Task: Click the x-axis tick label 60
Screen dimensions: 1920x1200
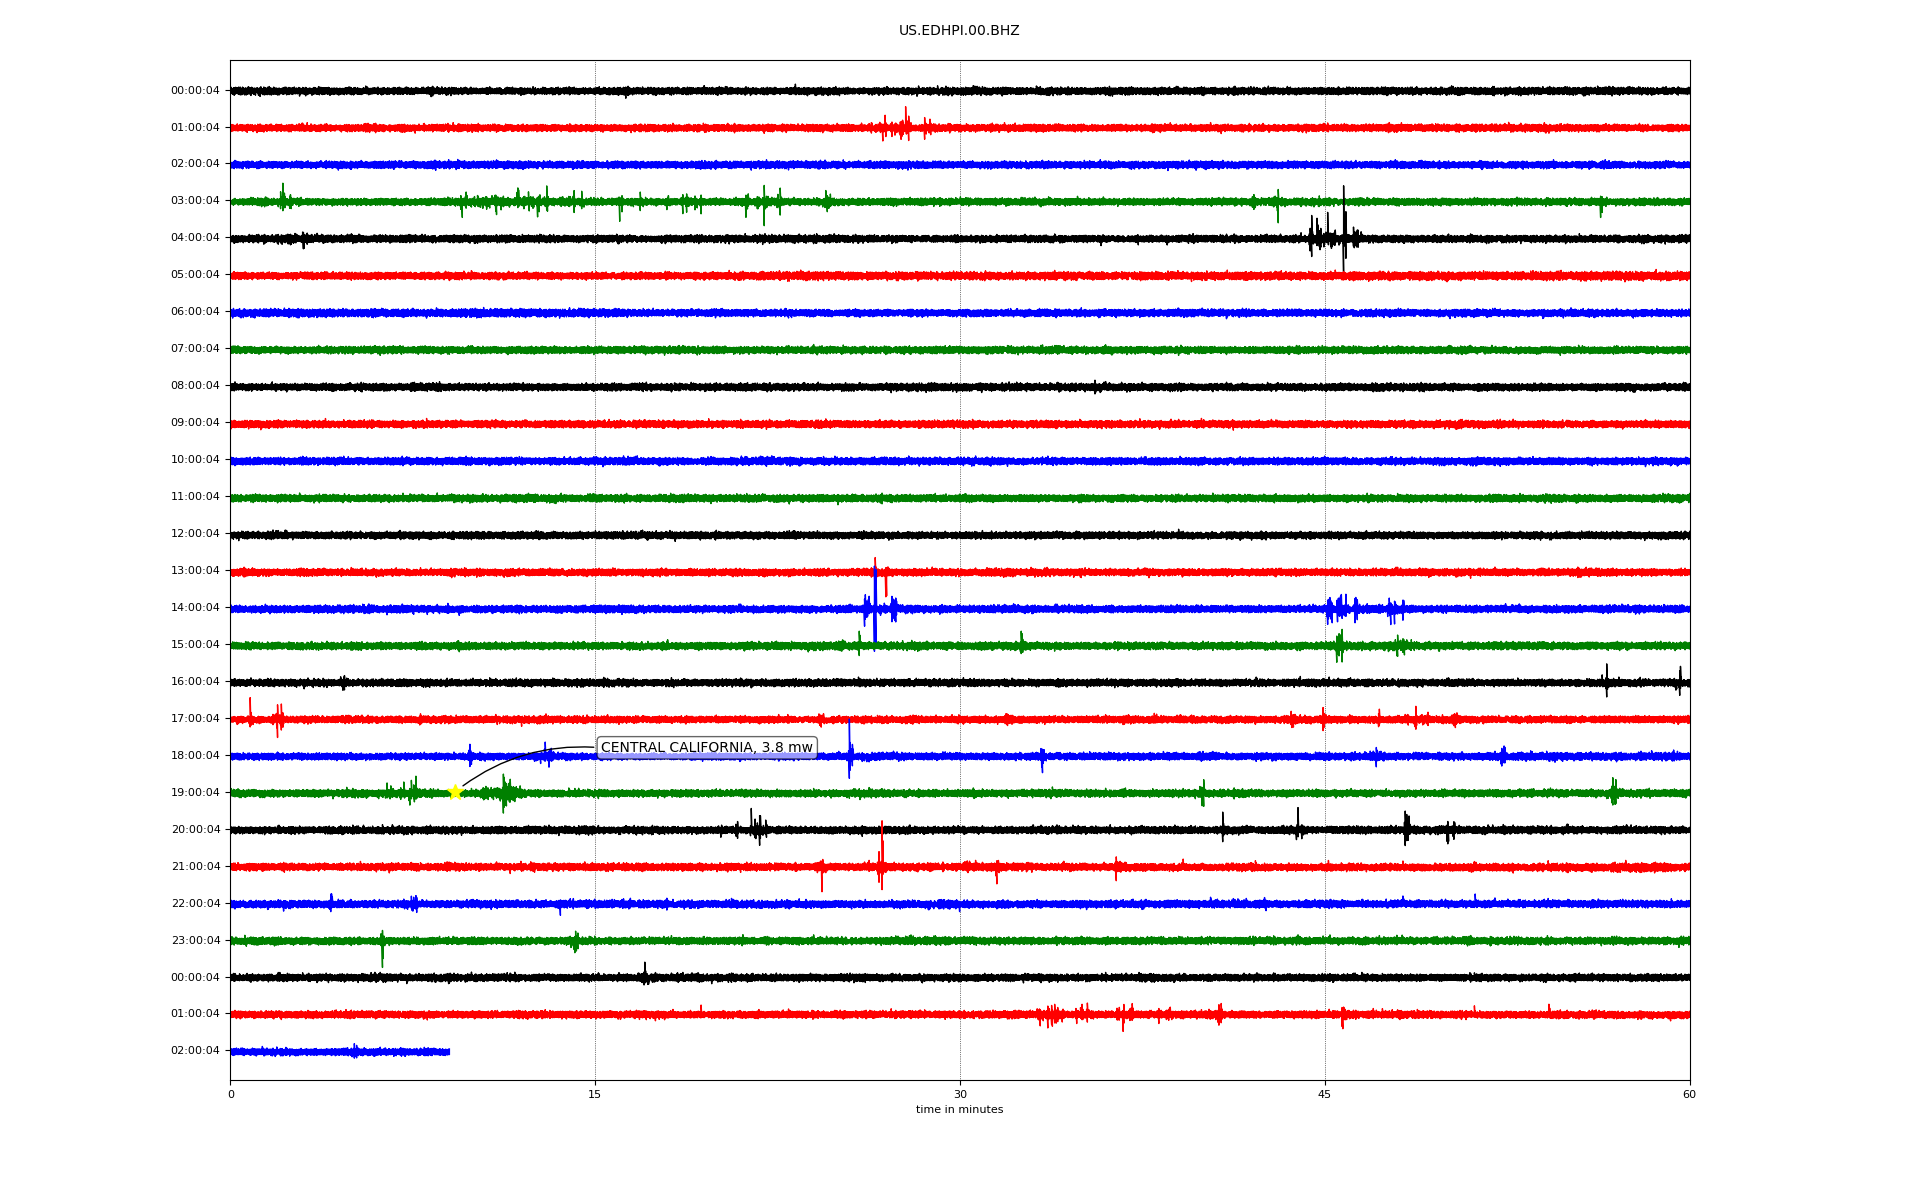Action: 1689,1095
